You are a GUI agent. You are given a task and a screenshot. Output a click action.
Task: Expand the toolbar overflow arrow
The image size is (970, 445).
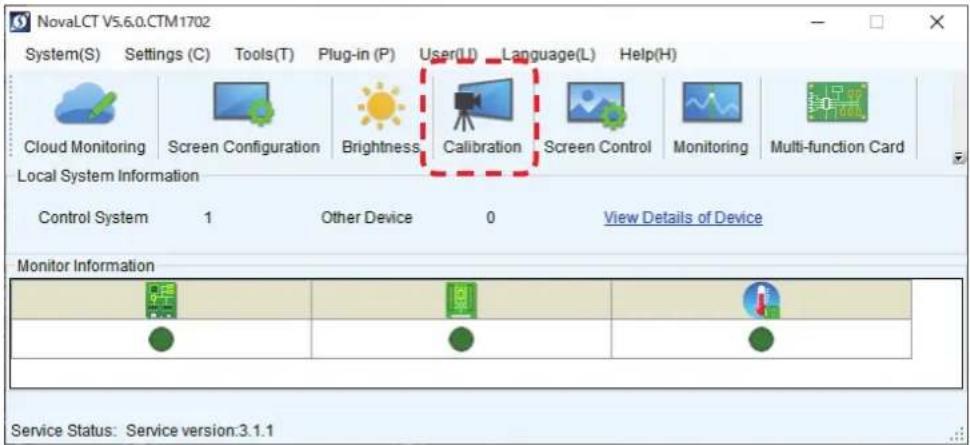[958, 158]
